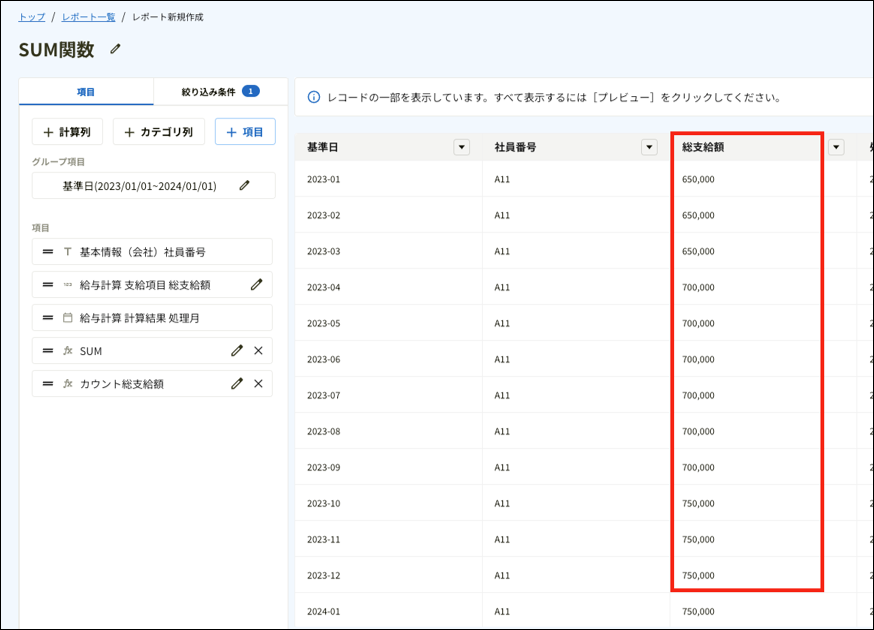The image size is (874, 630).
Task: Remove カウント総支給額 via its X icon
Action: click(259, 383)
